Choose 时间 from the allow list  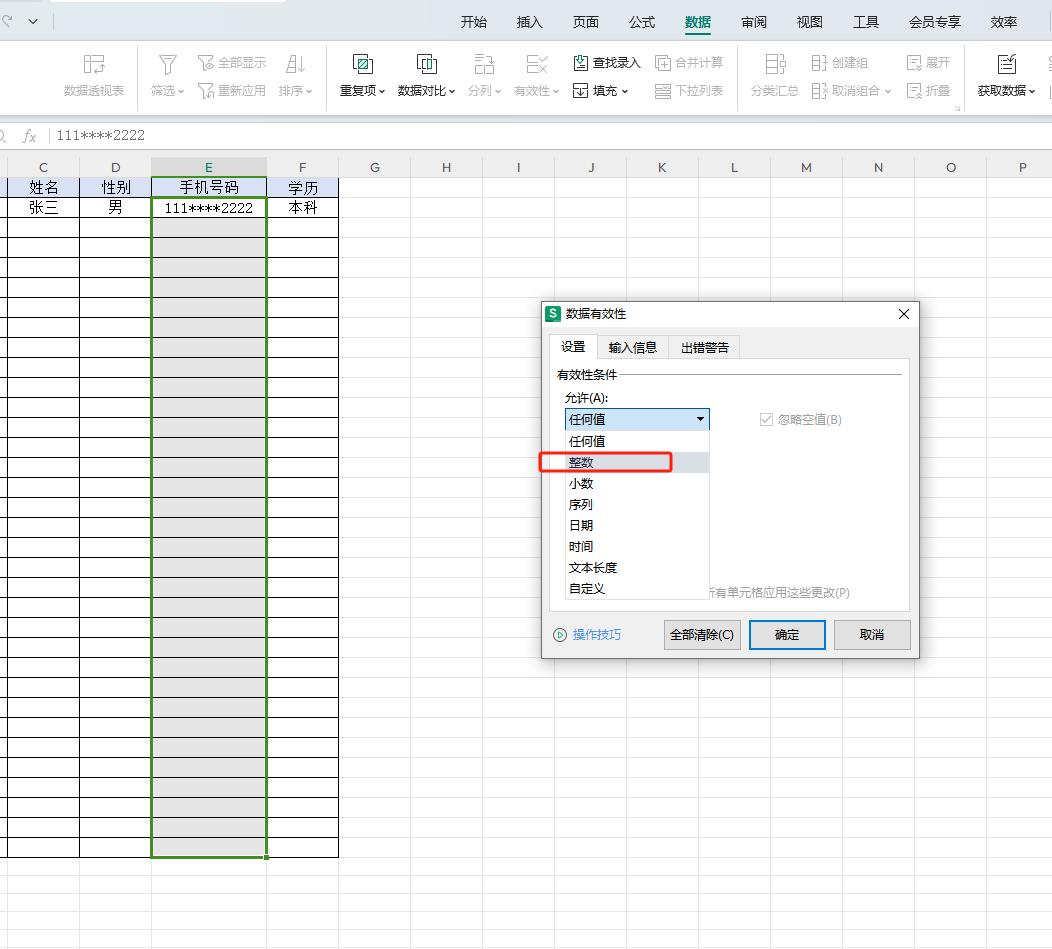pyautogui.click(x=637, y=546)
